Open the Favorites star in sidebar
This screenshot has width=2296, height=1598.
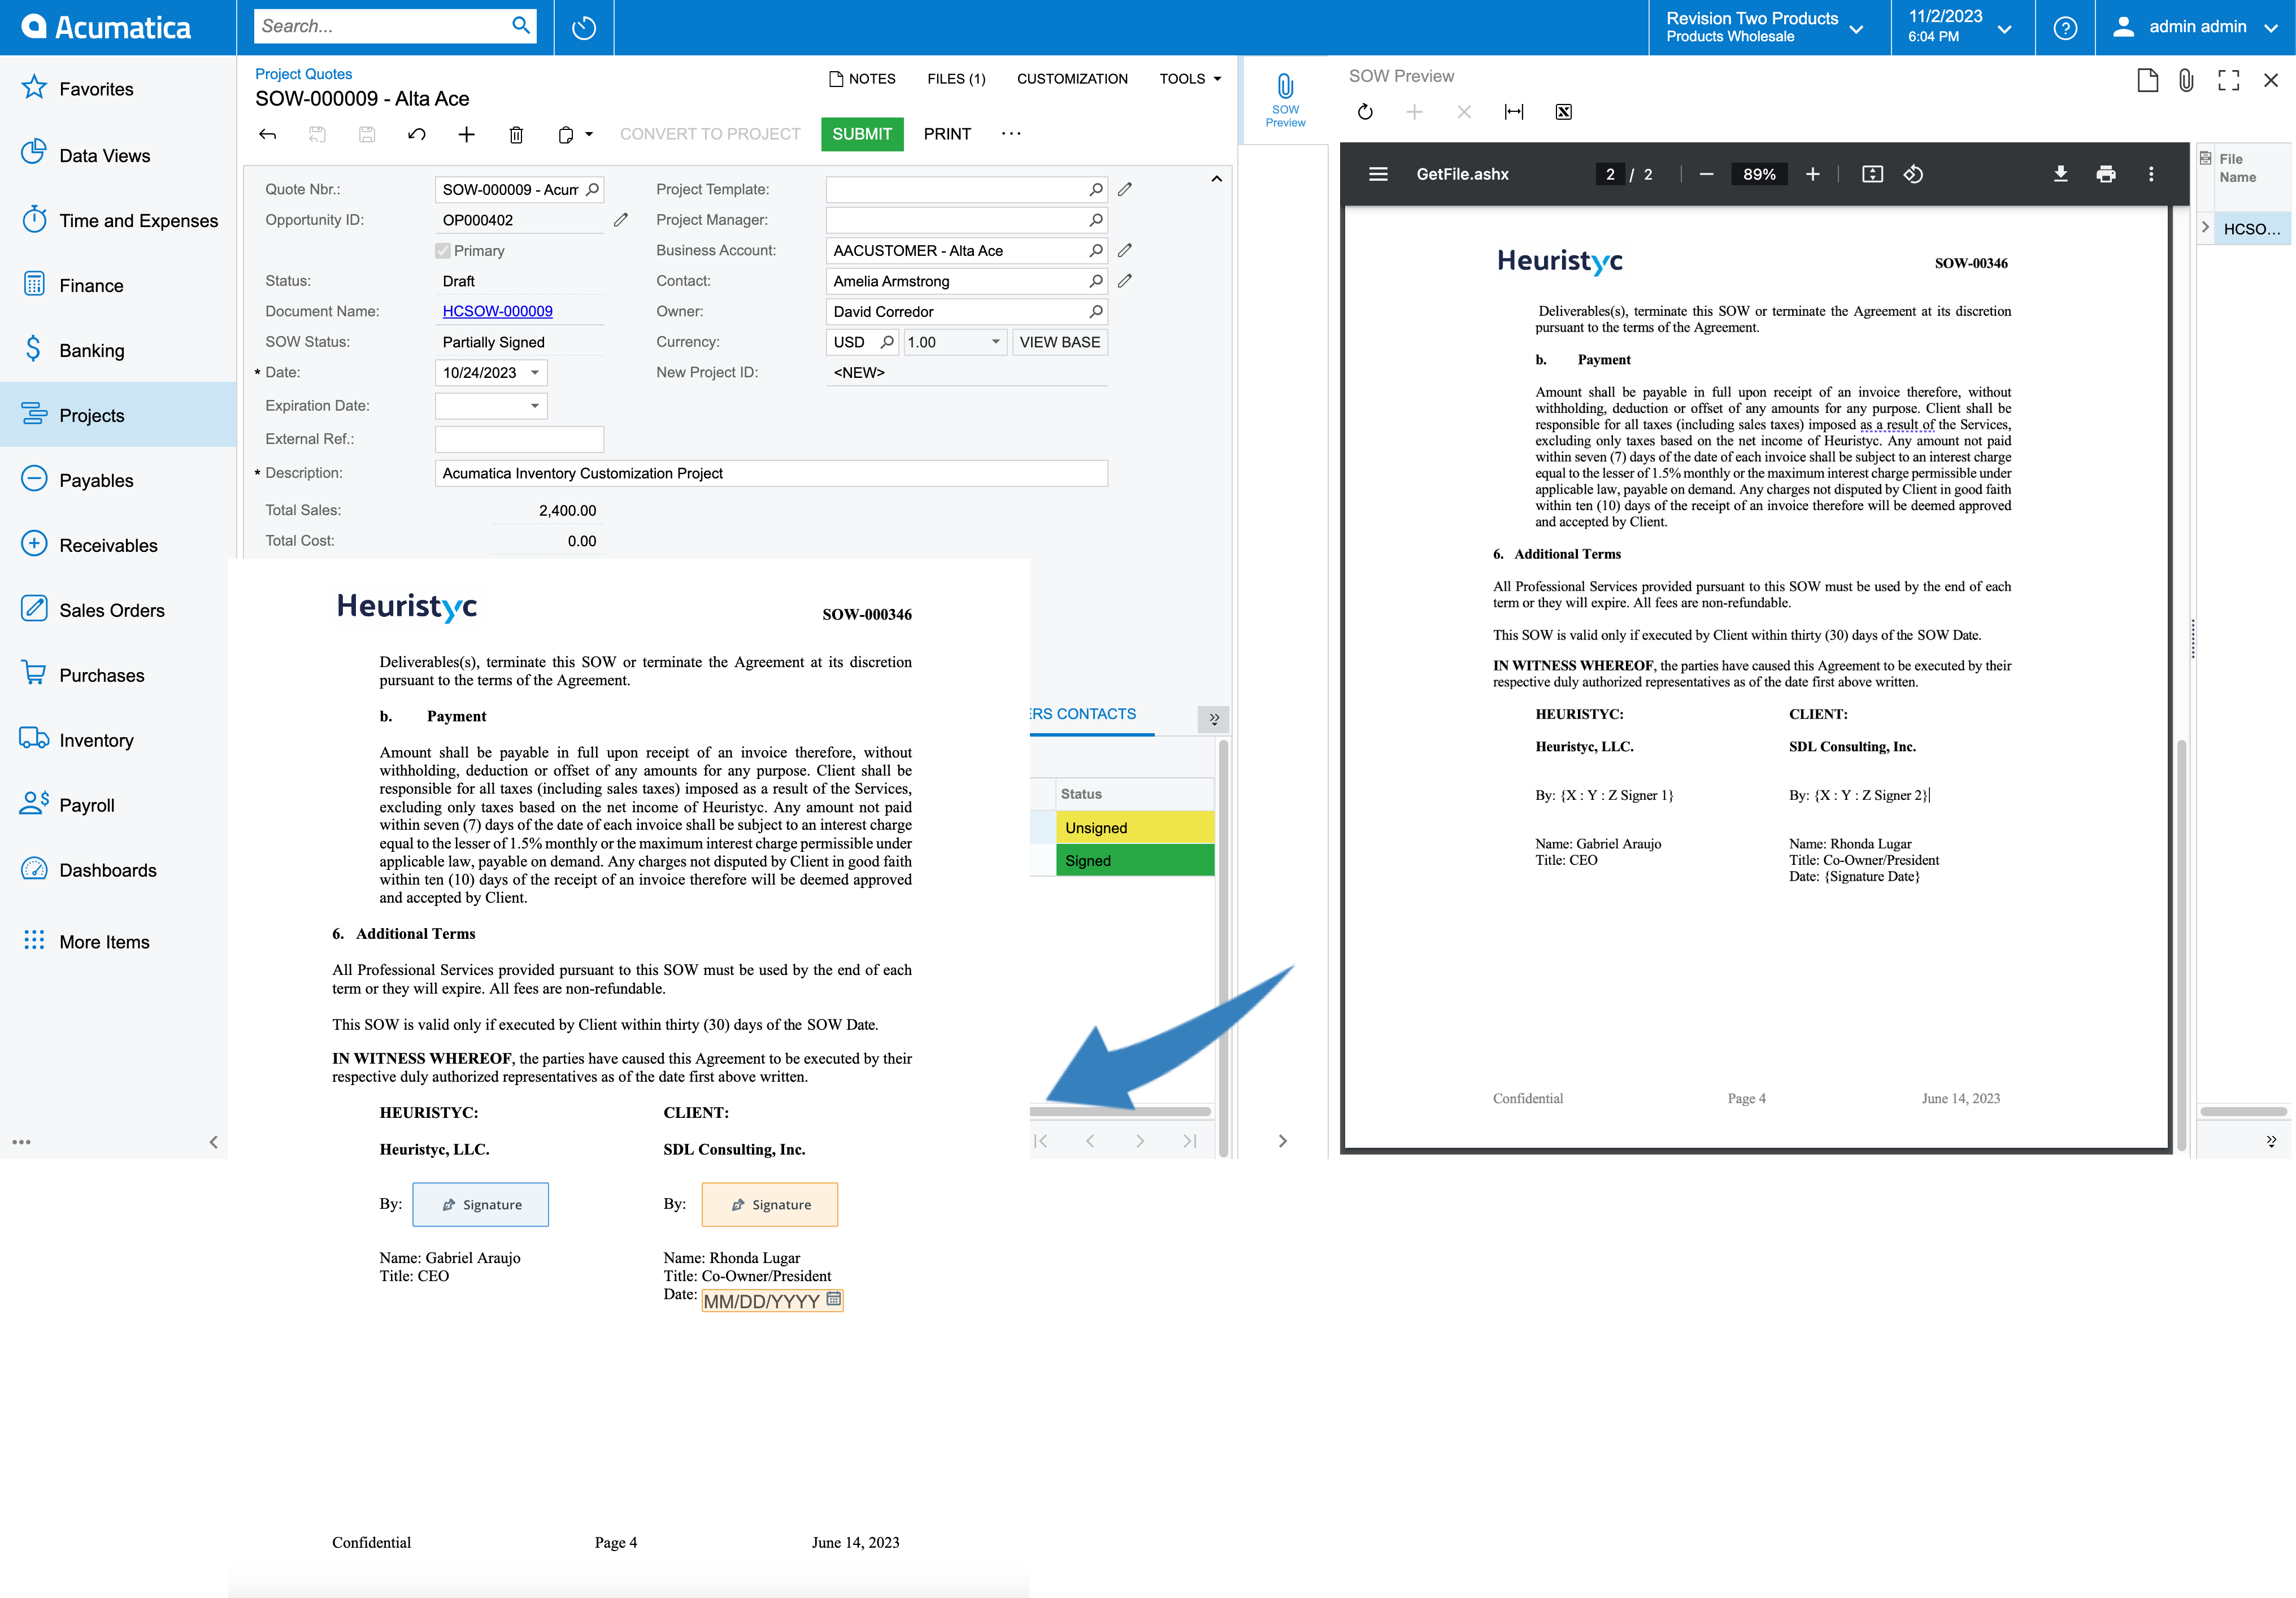[34, 88]
